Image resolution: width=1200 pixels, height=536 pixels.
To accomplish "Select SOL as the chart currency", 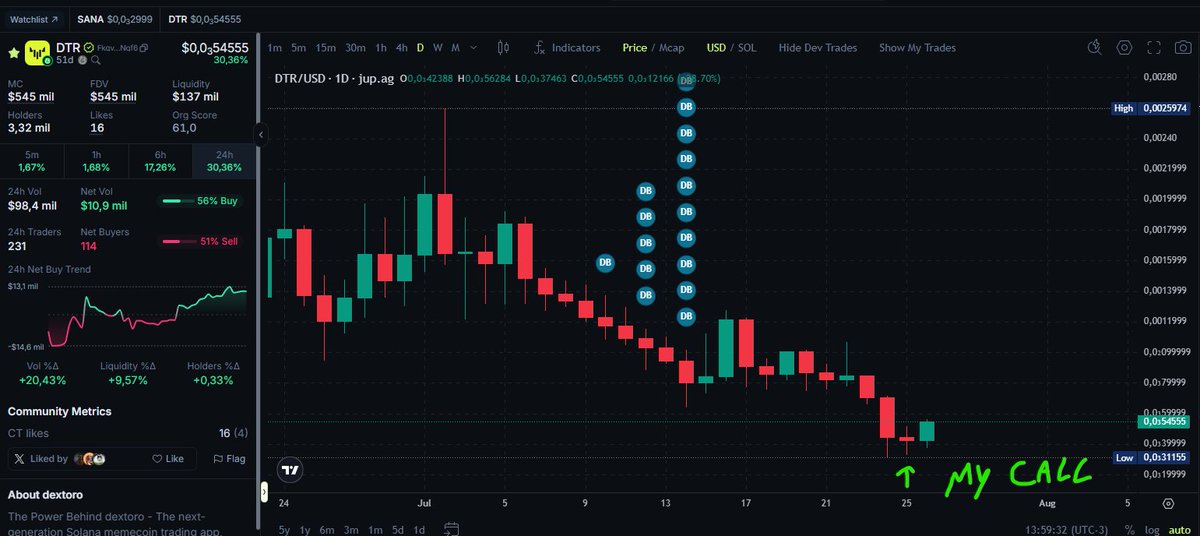I will pos(747,47).
